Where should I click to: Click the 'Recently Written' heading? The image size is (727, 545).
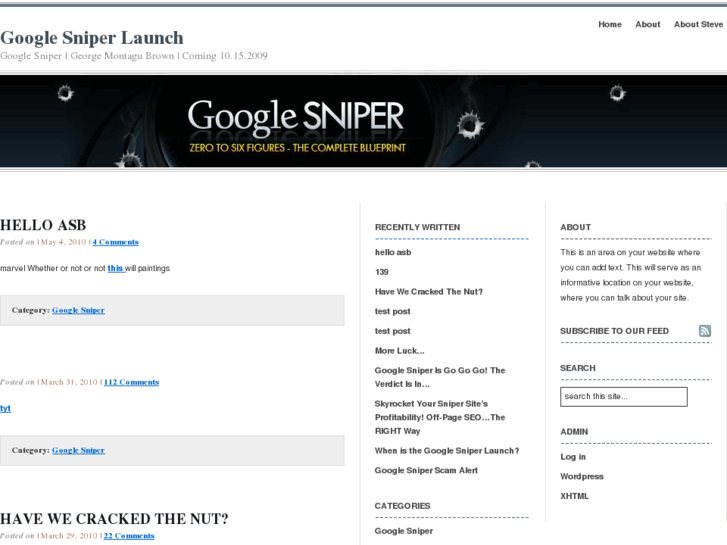coord(417,227)
